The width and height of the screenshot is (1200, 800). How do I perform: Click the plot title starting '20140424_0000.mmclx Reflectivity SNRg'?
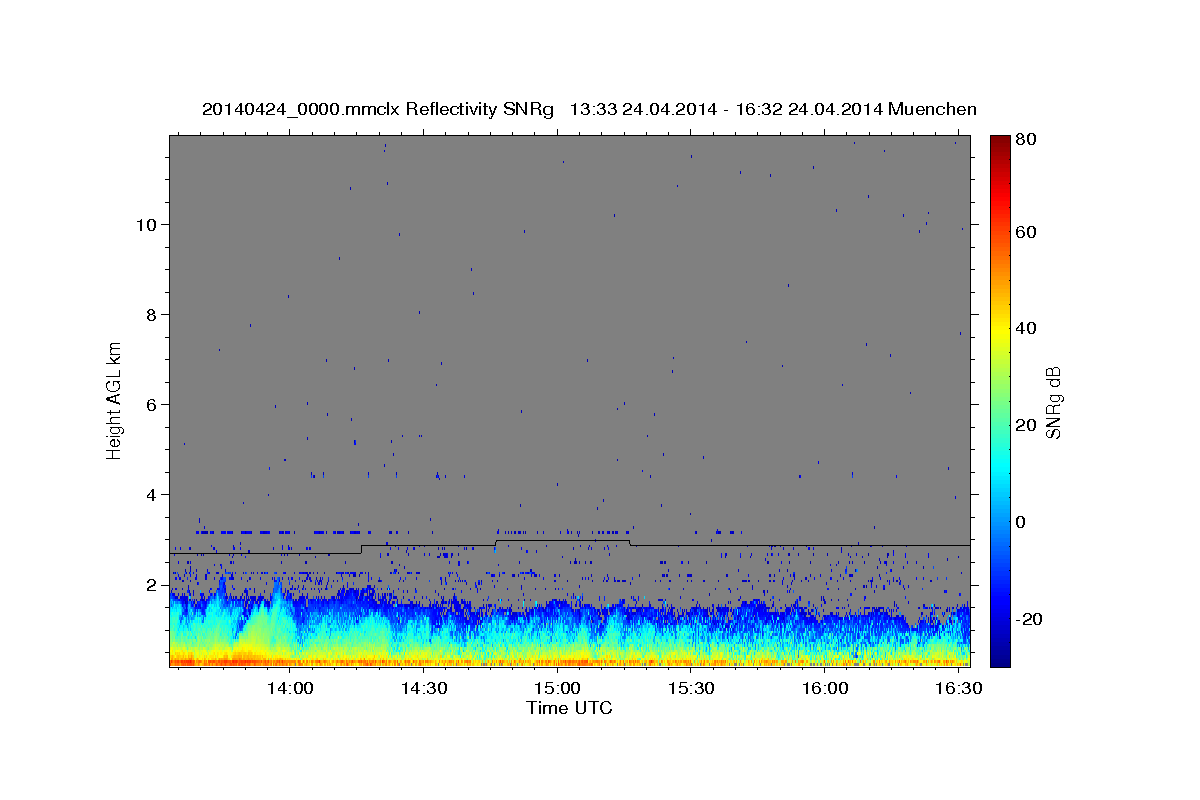tap(589, 109)
